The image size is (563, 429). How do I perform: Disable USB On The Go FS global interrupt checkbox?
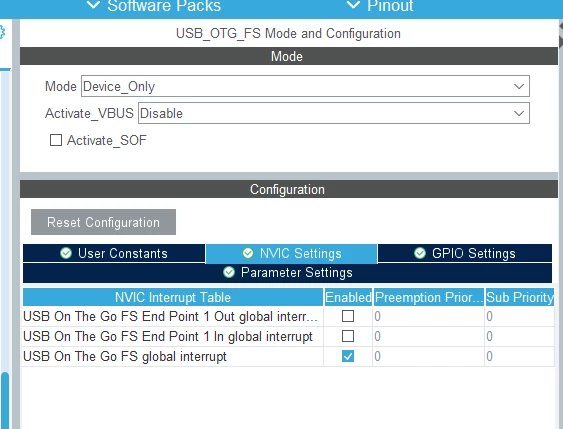point(348,356)
